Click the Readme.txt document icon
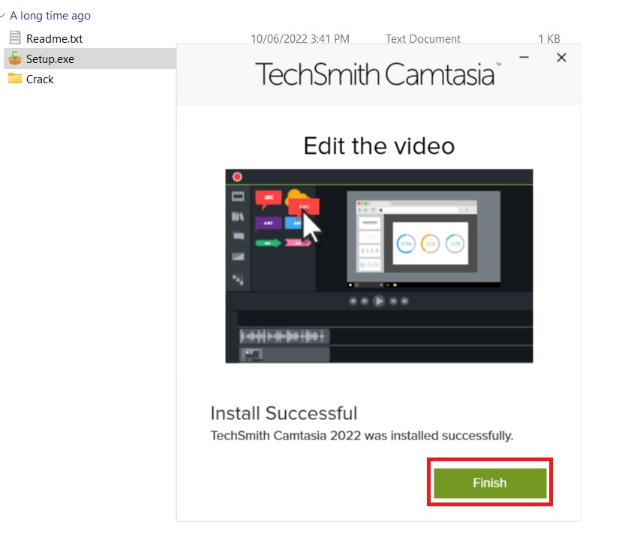This screenshot has height=543, width=640. click(x=15, y=38)
